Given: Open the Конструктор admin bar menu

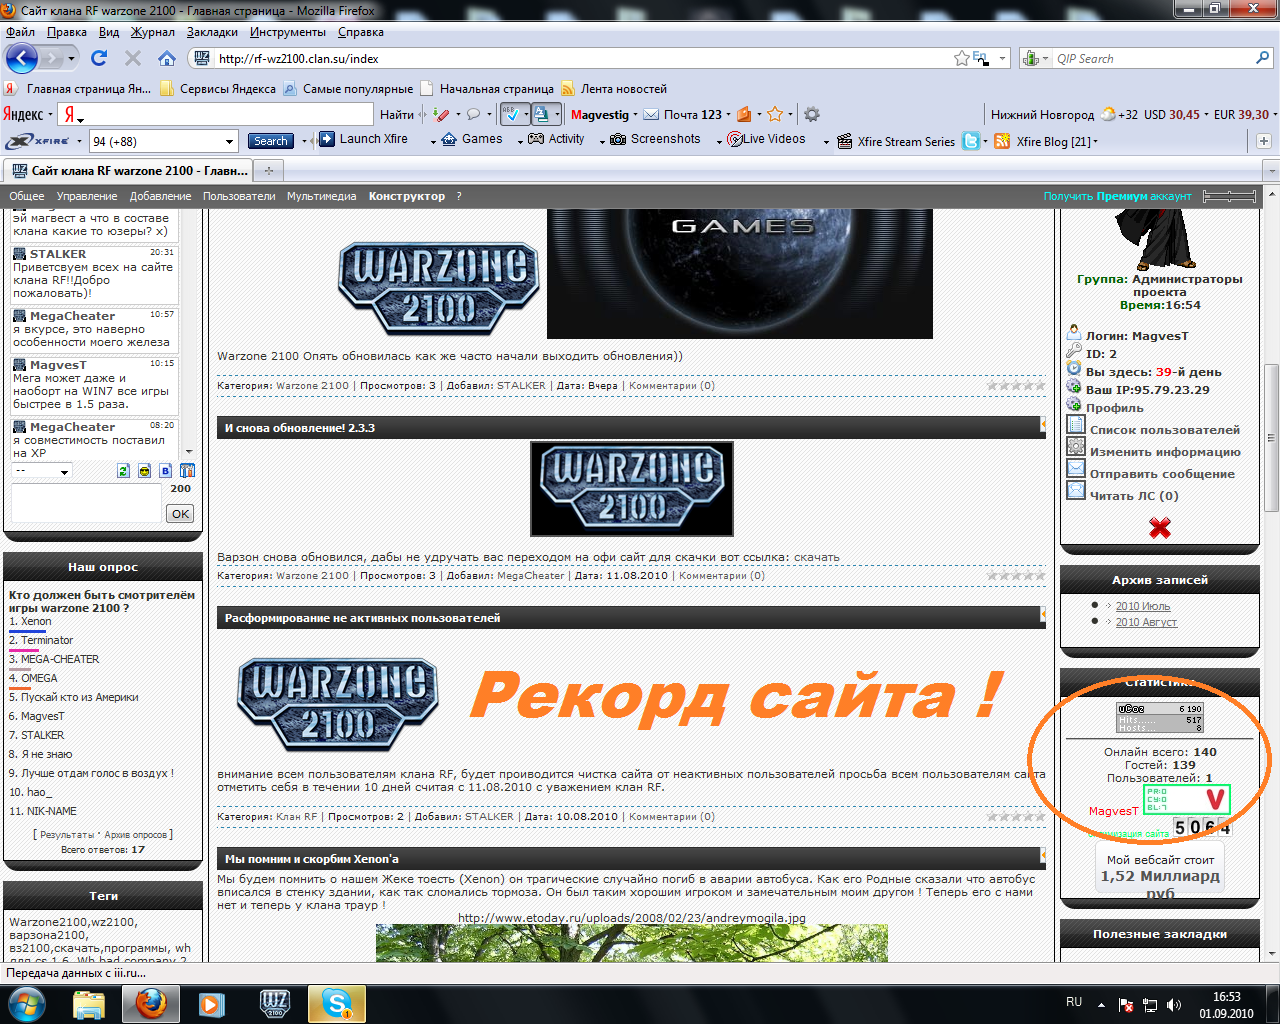Looking at the screenshot, I should 406,196.
